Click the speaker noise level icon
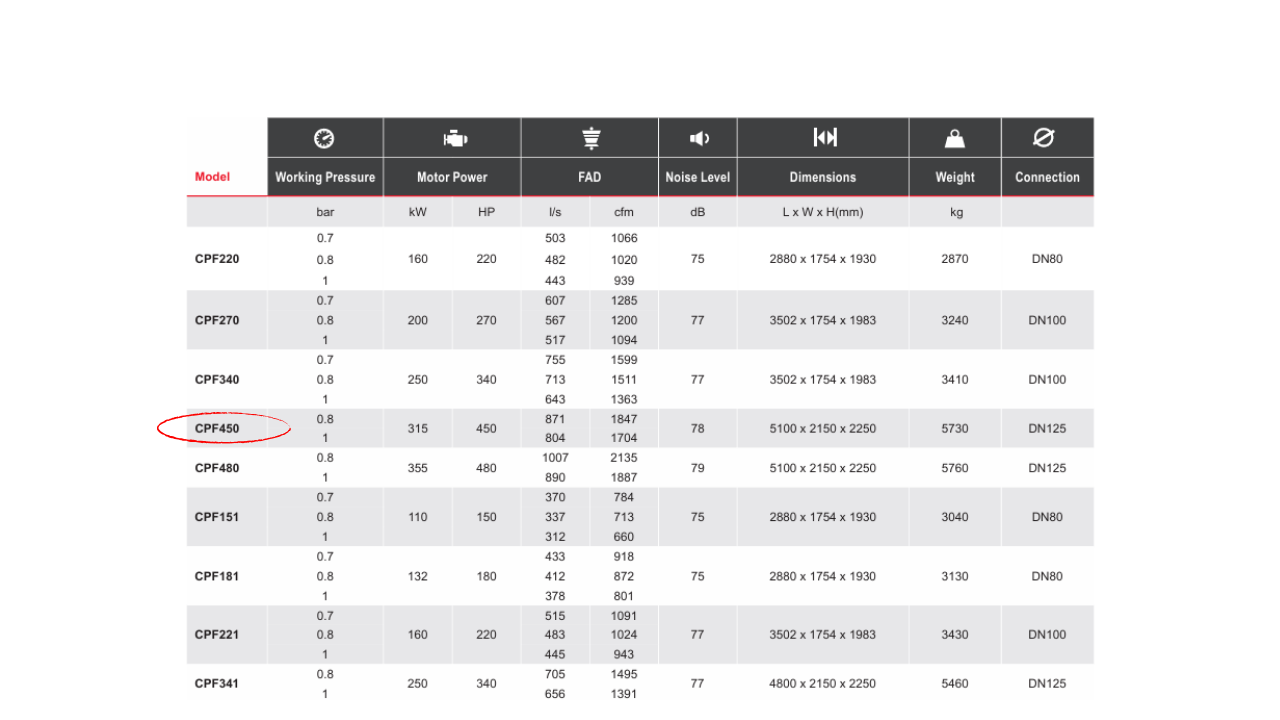This screenshot has height=720, width=1280. click(699, 138)
